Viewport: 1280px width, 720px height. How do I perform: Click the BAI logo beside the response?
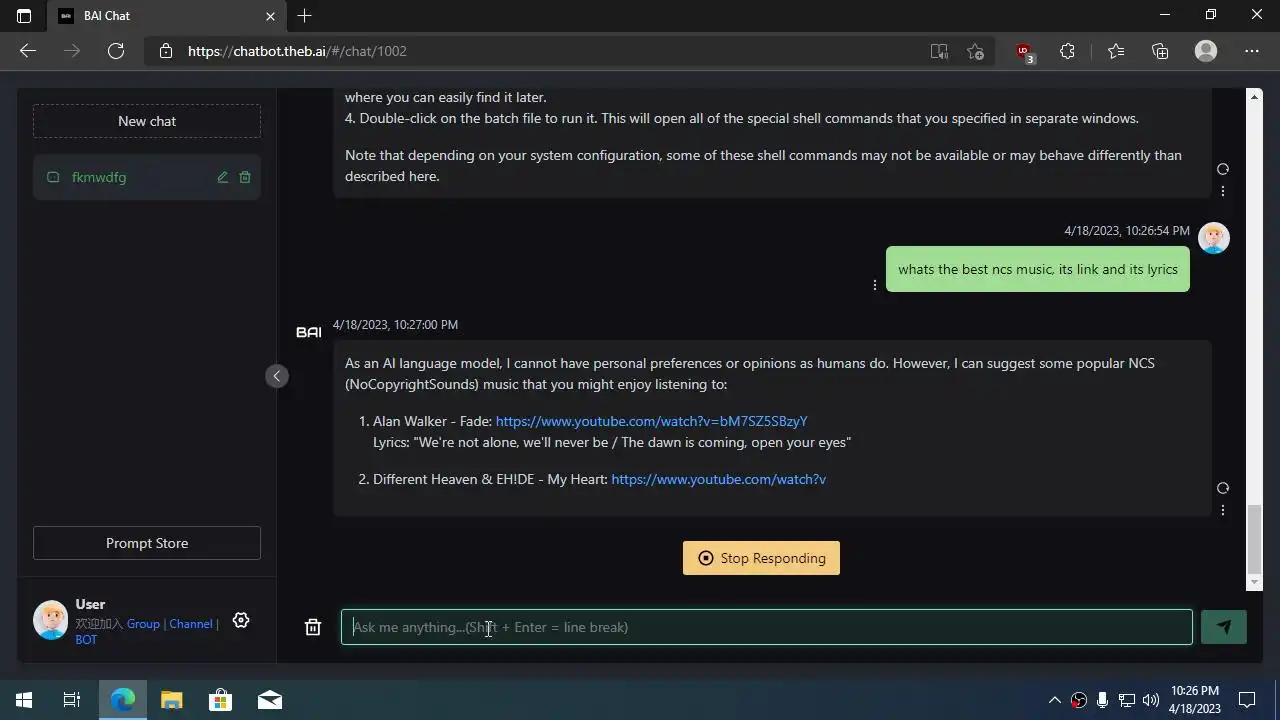tap(309, 332)
